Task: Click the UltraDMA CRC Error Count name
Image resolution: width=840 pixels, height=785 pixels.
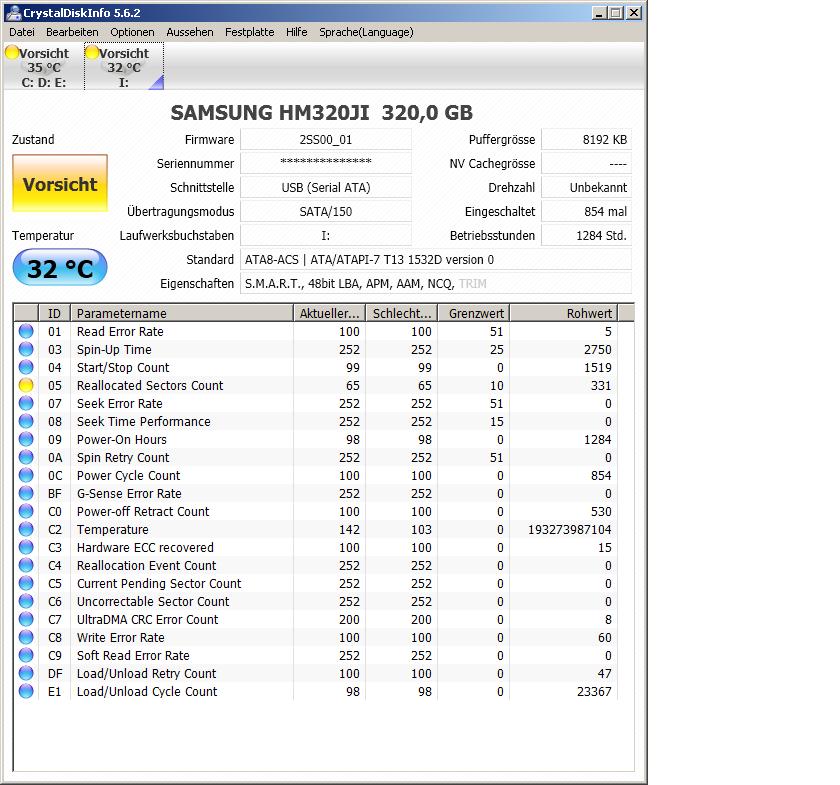Action: click(x=147, y=619)
